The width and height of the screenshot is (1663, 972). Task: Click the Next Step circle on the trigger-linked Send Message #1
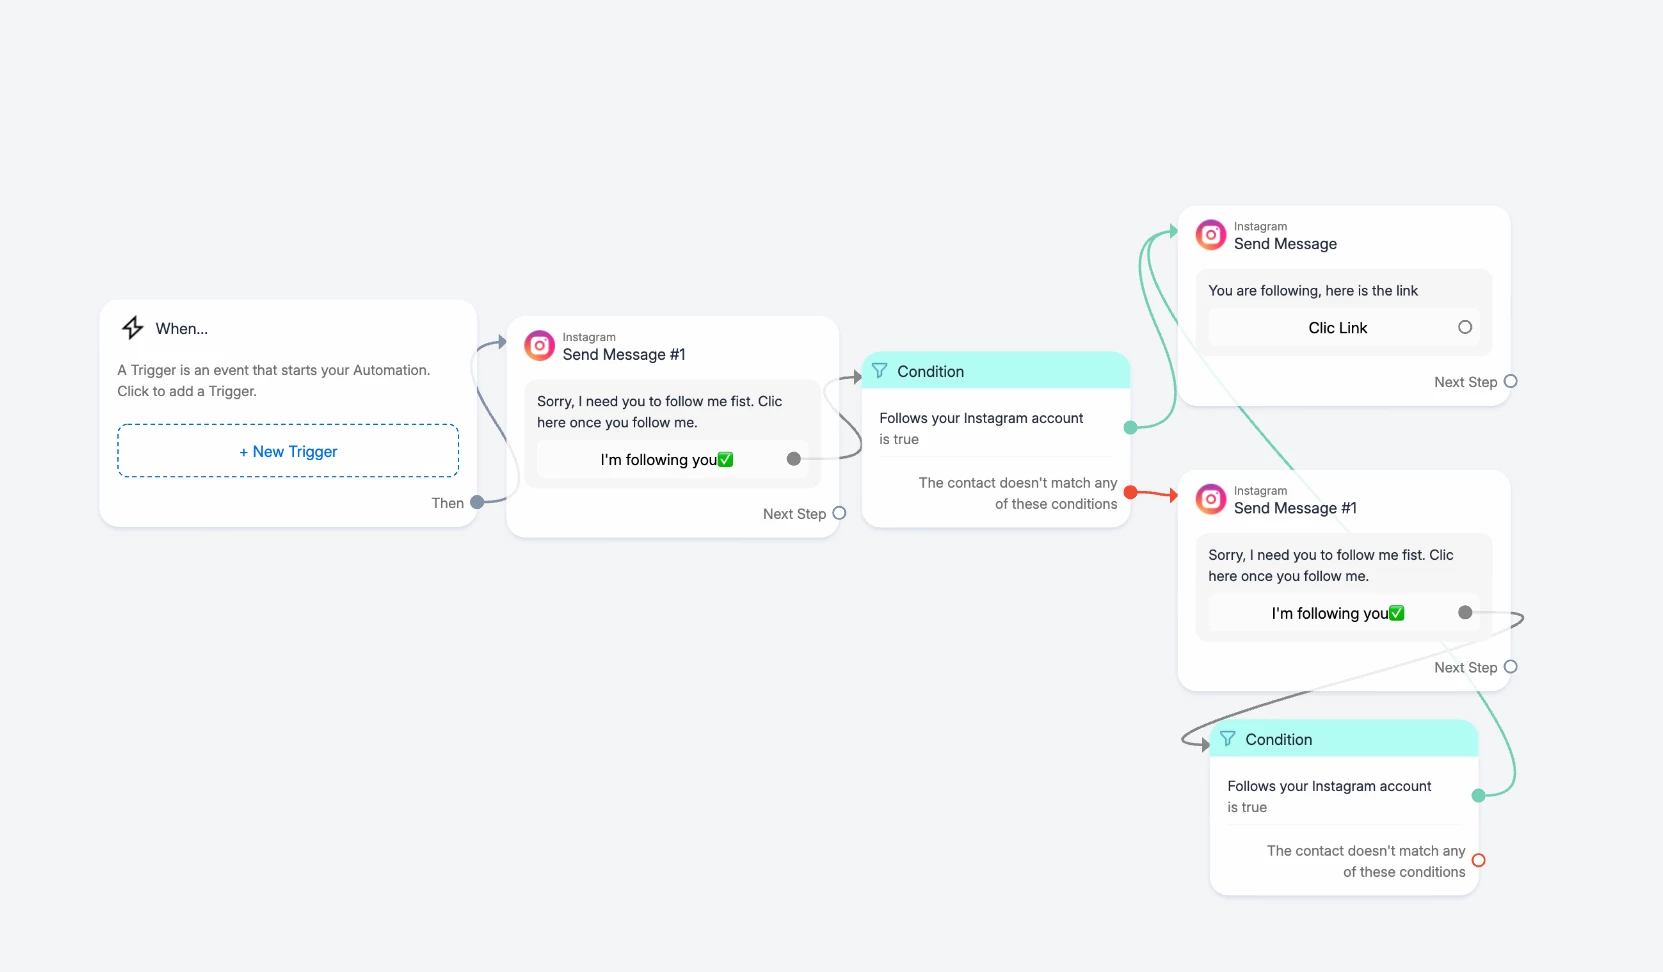tap(840, 513)
